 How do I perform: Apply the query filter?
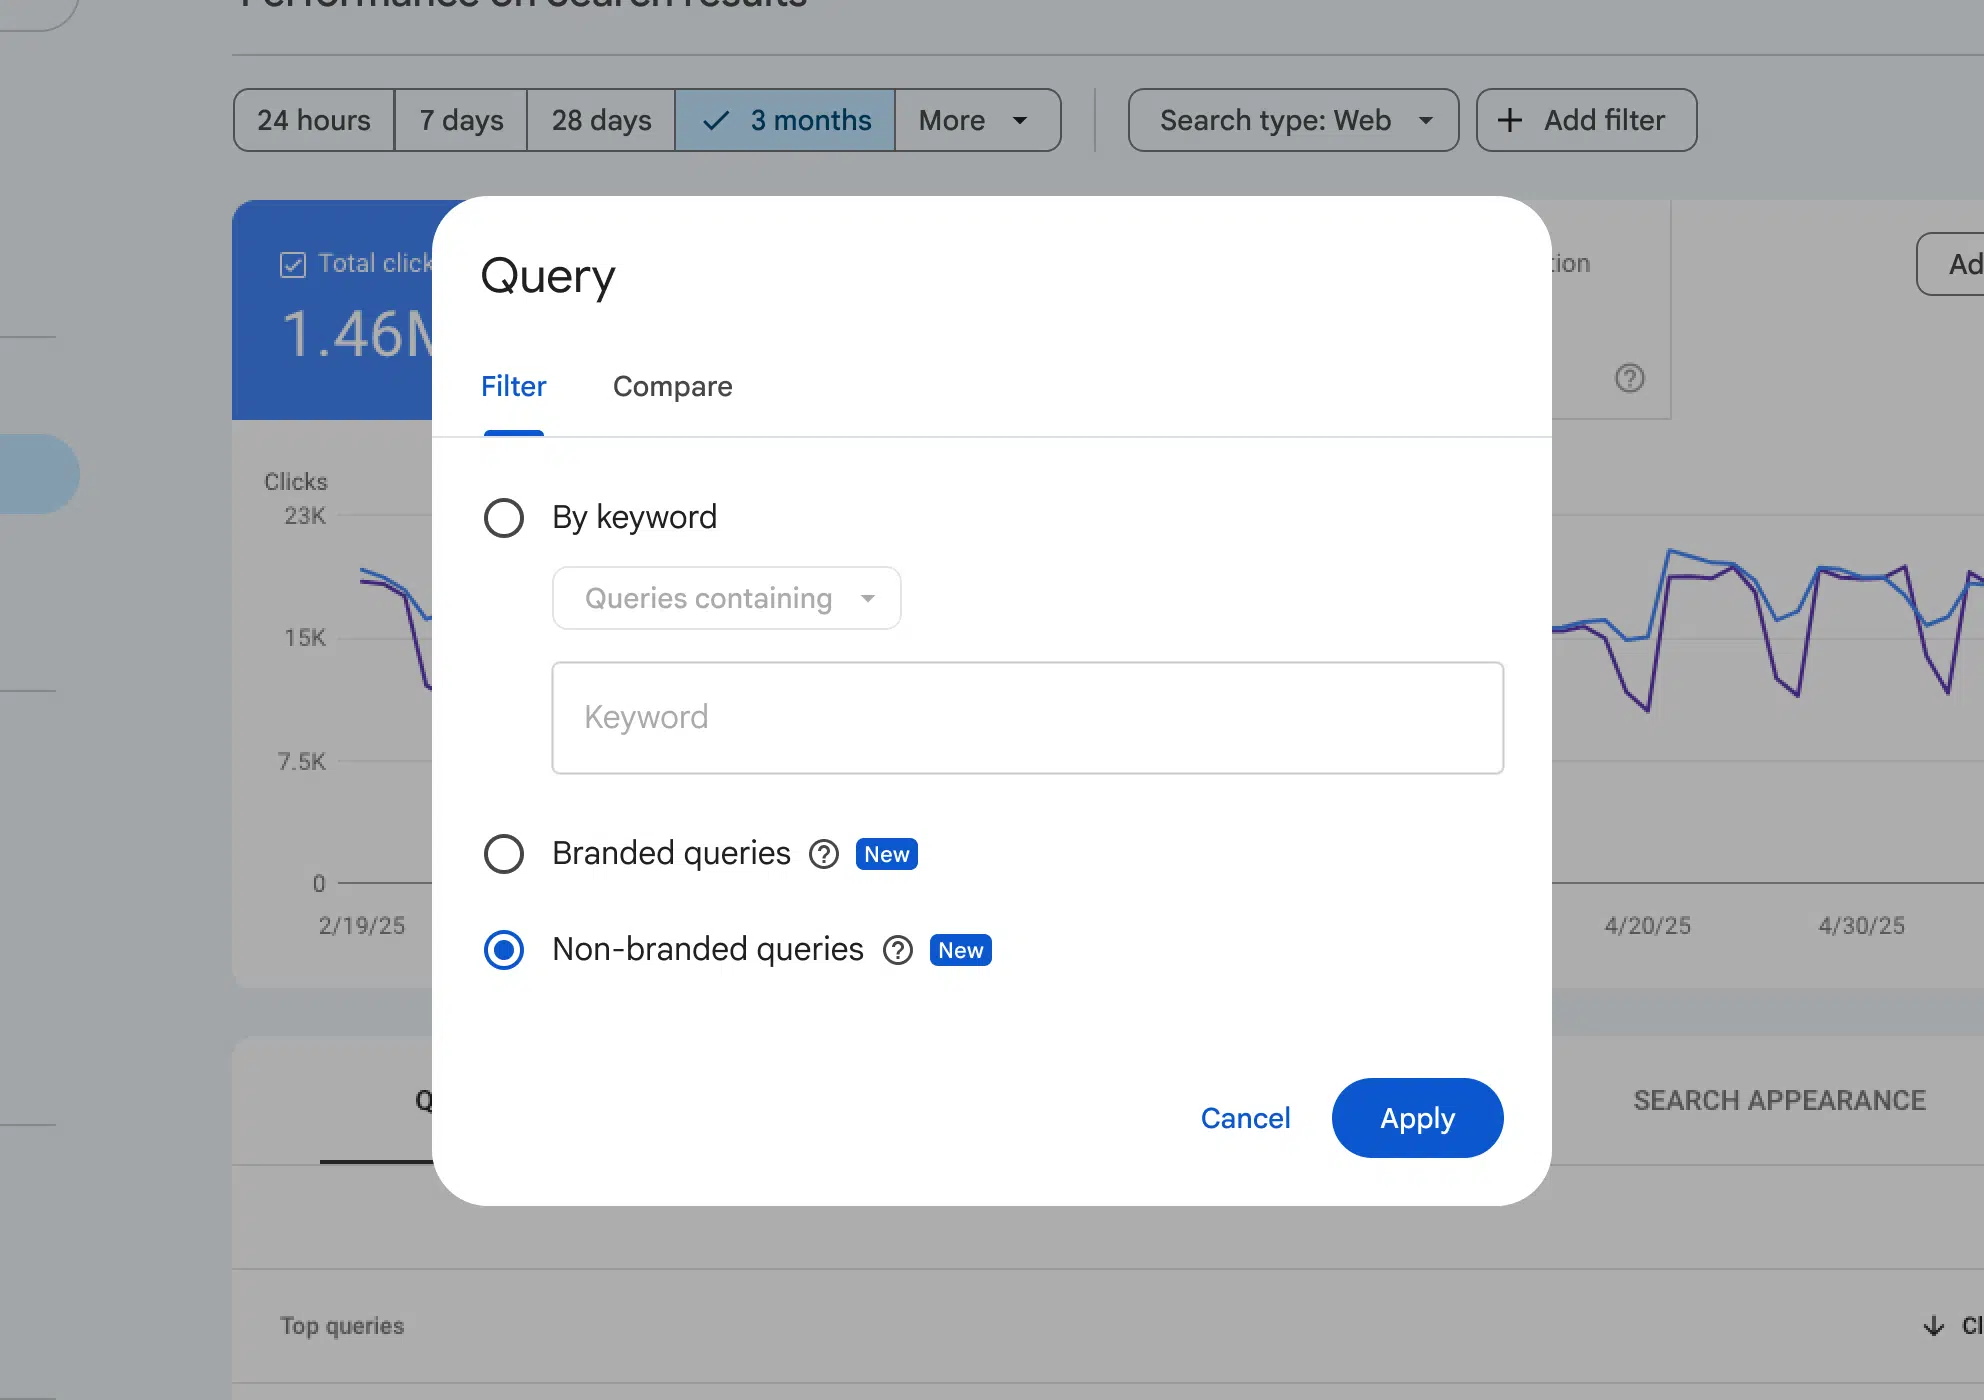tap(1417, 1118)
